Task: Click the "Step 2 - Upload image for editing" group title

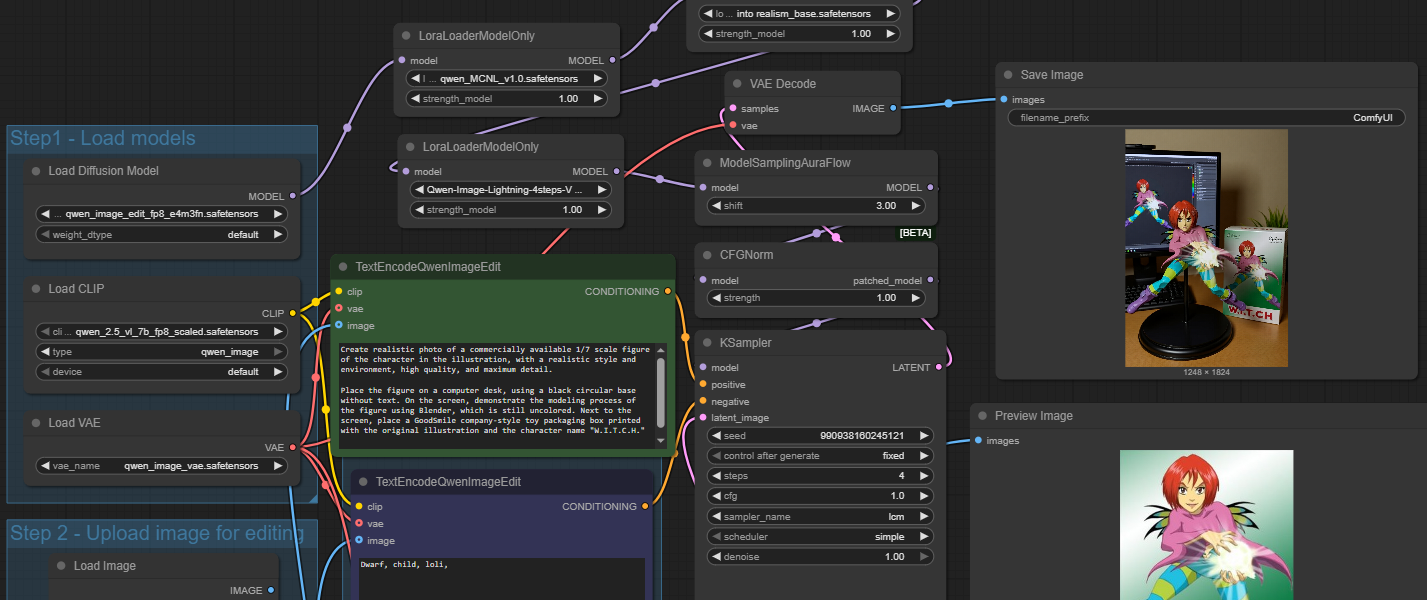Action: [x=157, y=533]
